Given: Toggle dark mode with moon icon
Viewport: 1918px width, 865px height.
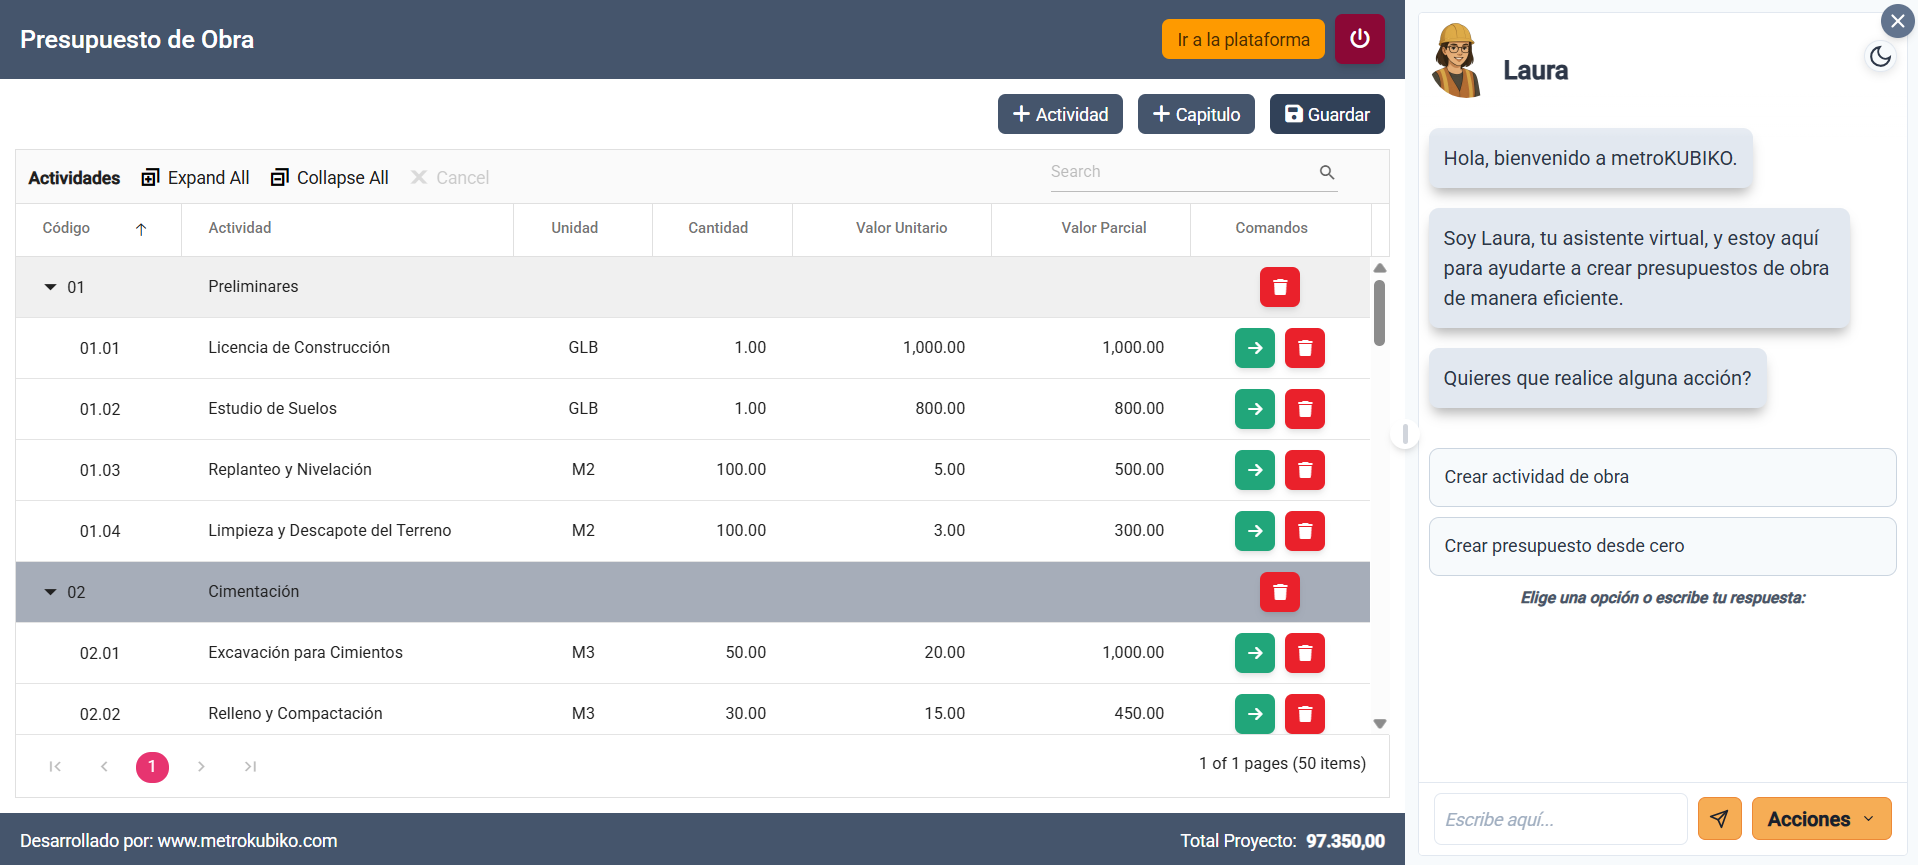Looking at the screenshot, I should pos(1880,57).
